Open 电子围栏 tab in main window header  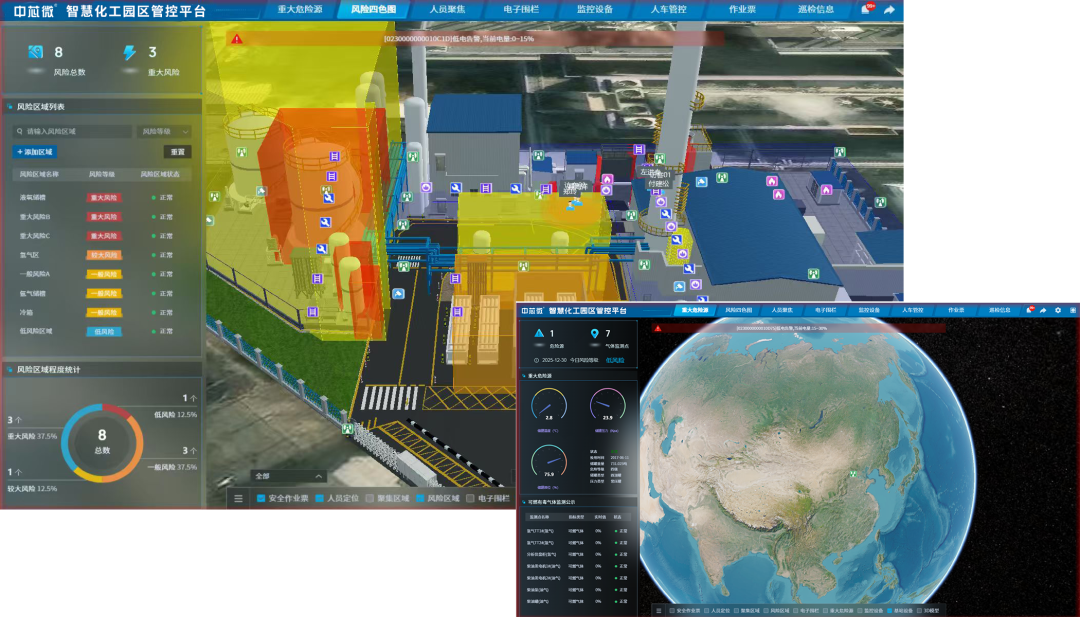[x=521, y=10]
